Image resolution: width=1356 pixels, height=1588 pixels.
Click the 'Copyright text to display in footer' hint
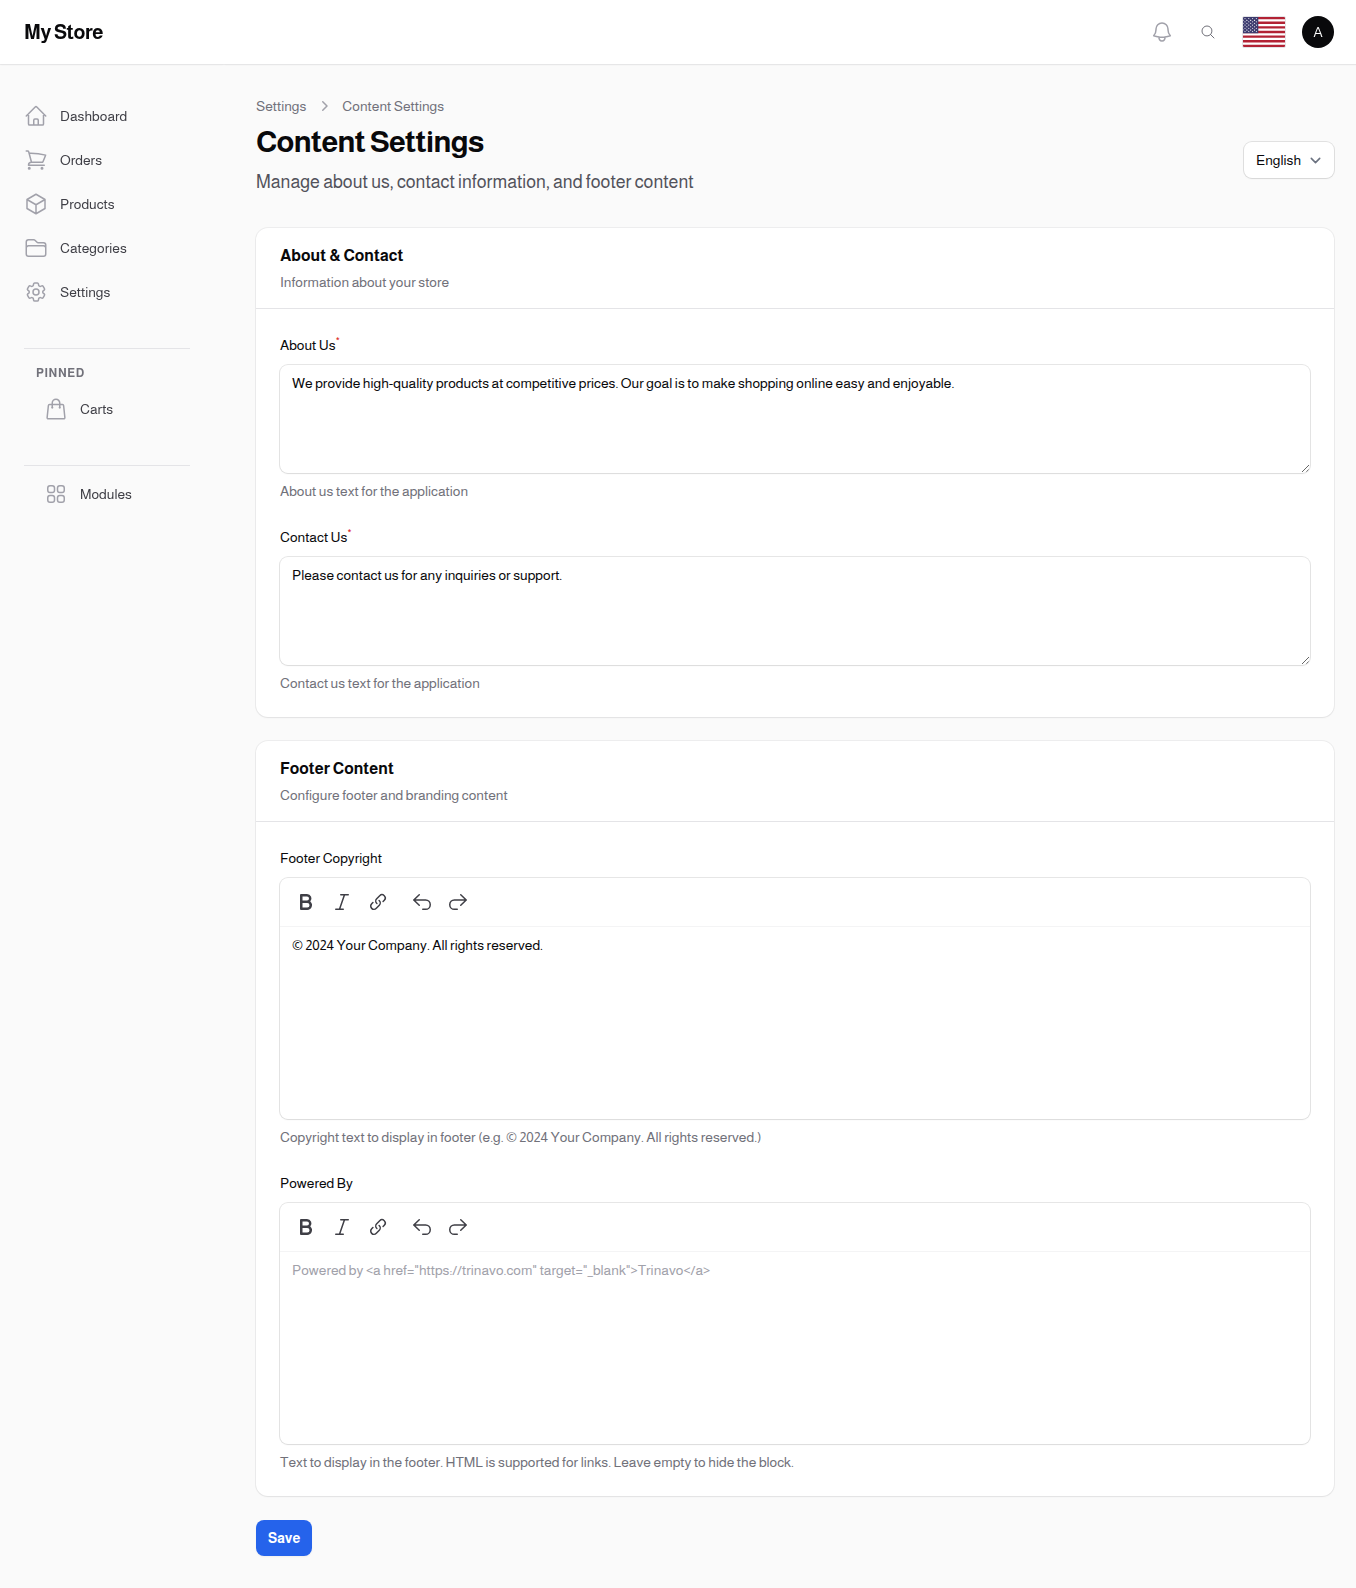520,1137
